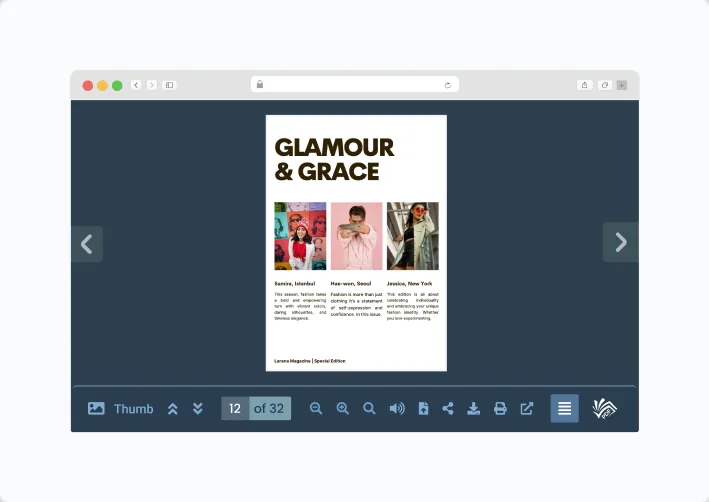Open search with the magnifier icon
The image size is (709, 502).
pyautogui.click(x=369, y=408)
